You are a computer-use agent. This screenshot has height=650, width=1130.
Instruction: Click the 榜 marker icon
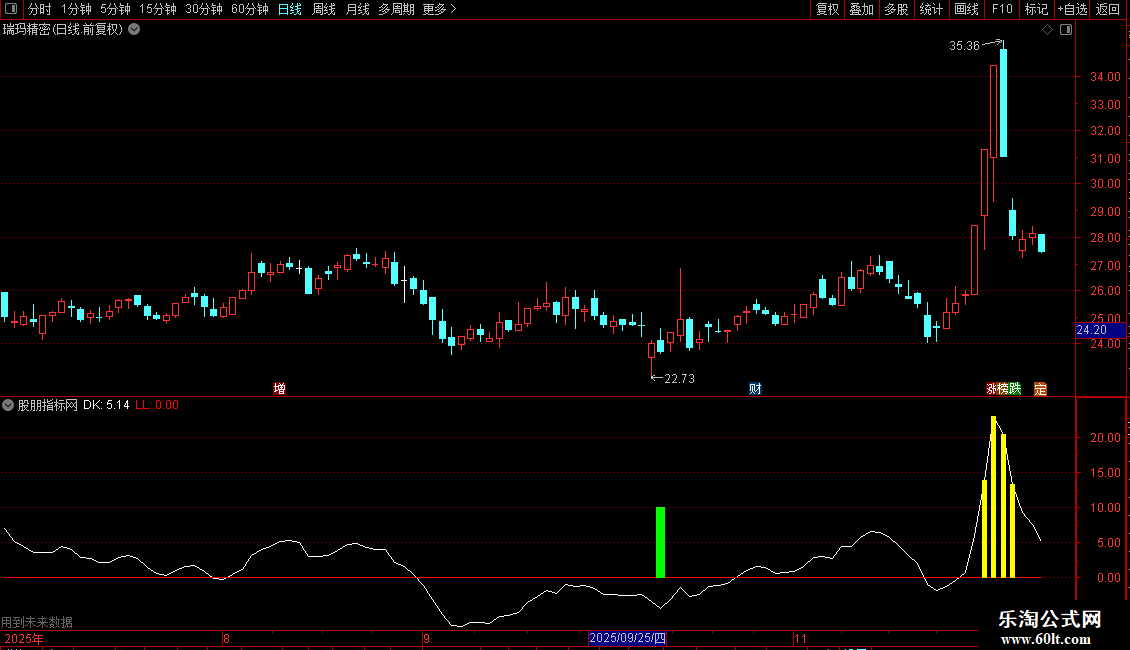click(1003, 388)
